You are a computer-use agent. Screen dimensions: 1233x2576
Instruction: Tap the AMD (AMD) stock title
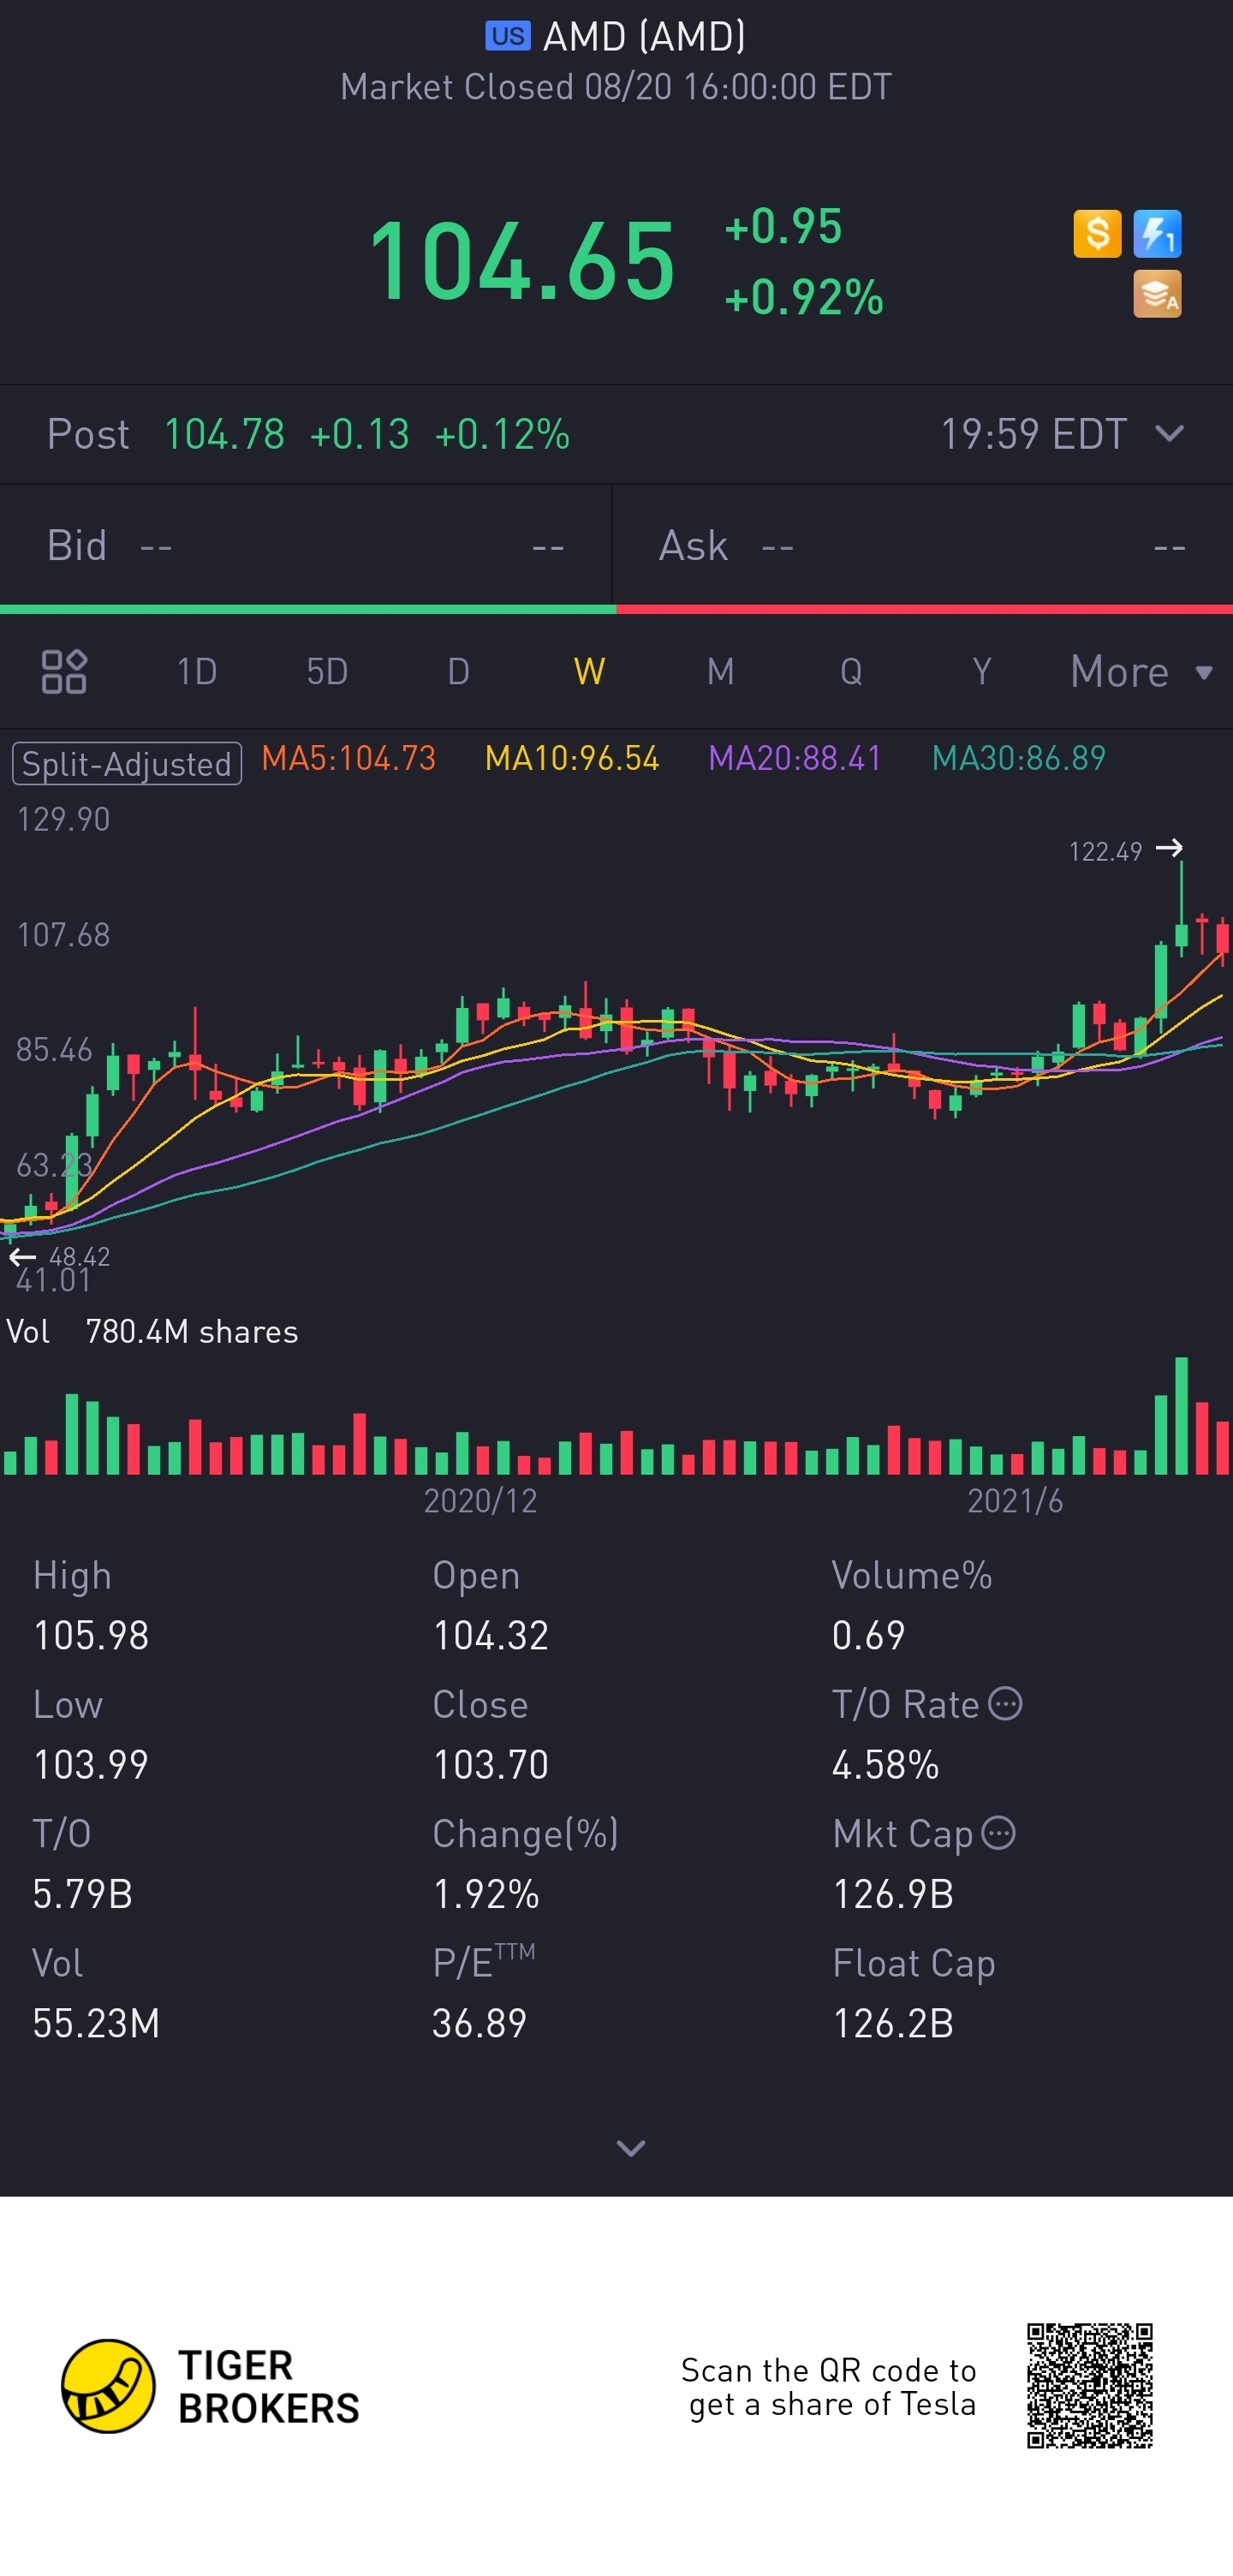pos(644,36)
